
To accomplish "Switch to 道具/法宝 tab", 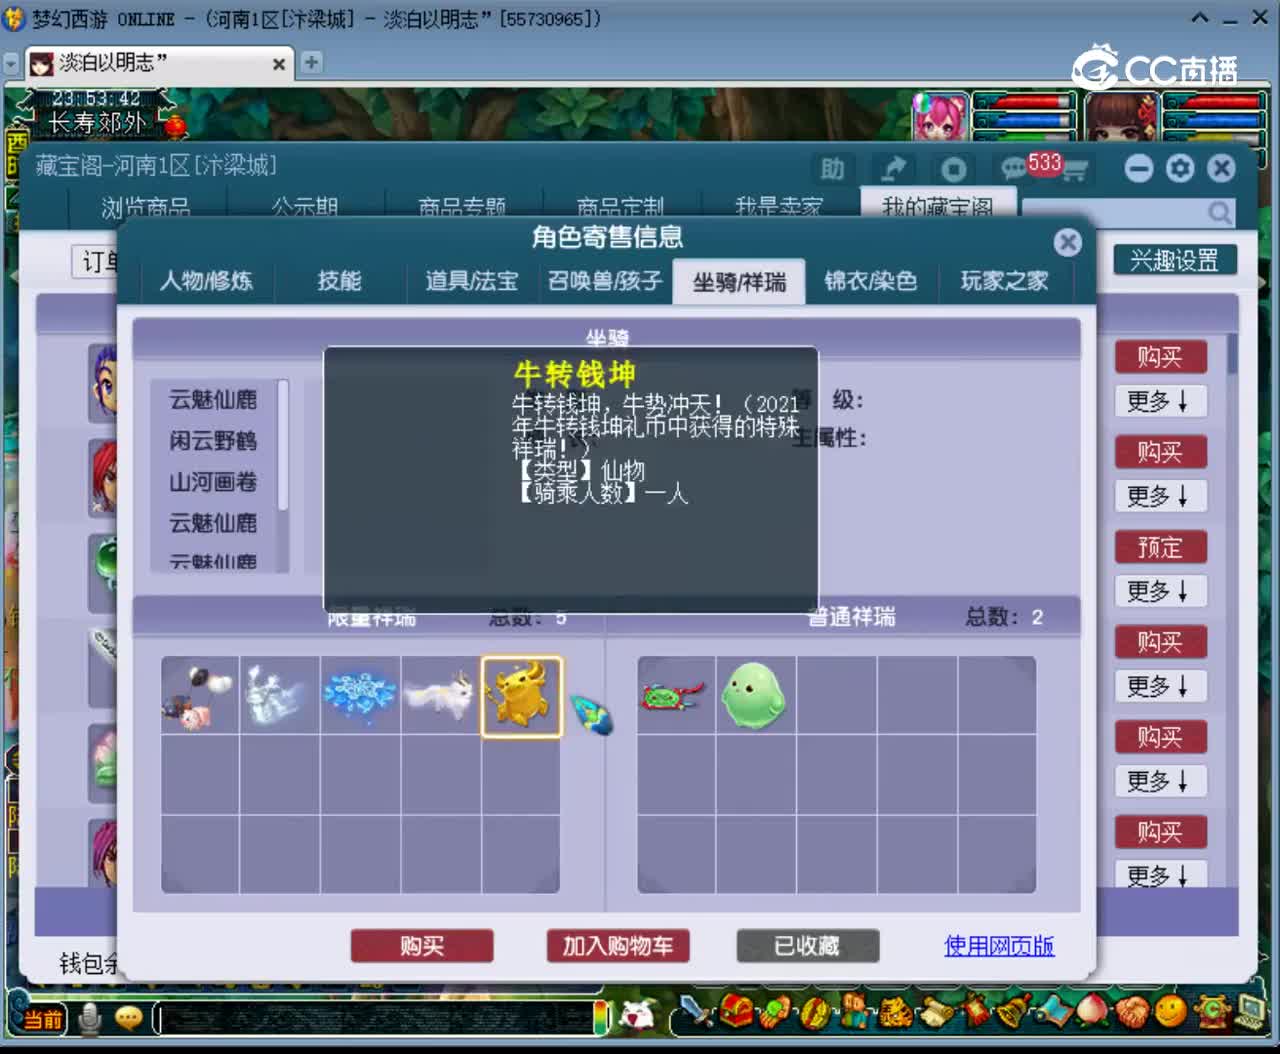I will click(x=472, y=281).
